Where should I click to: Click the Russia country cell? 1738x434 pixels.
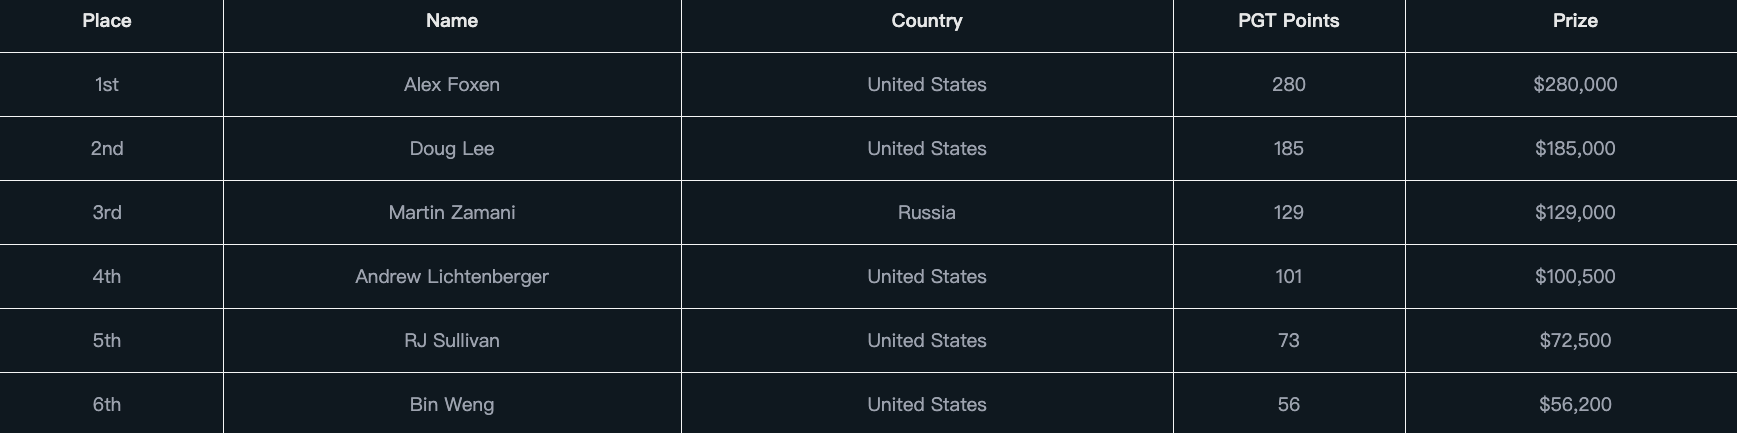(x=927, y=213)
